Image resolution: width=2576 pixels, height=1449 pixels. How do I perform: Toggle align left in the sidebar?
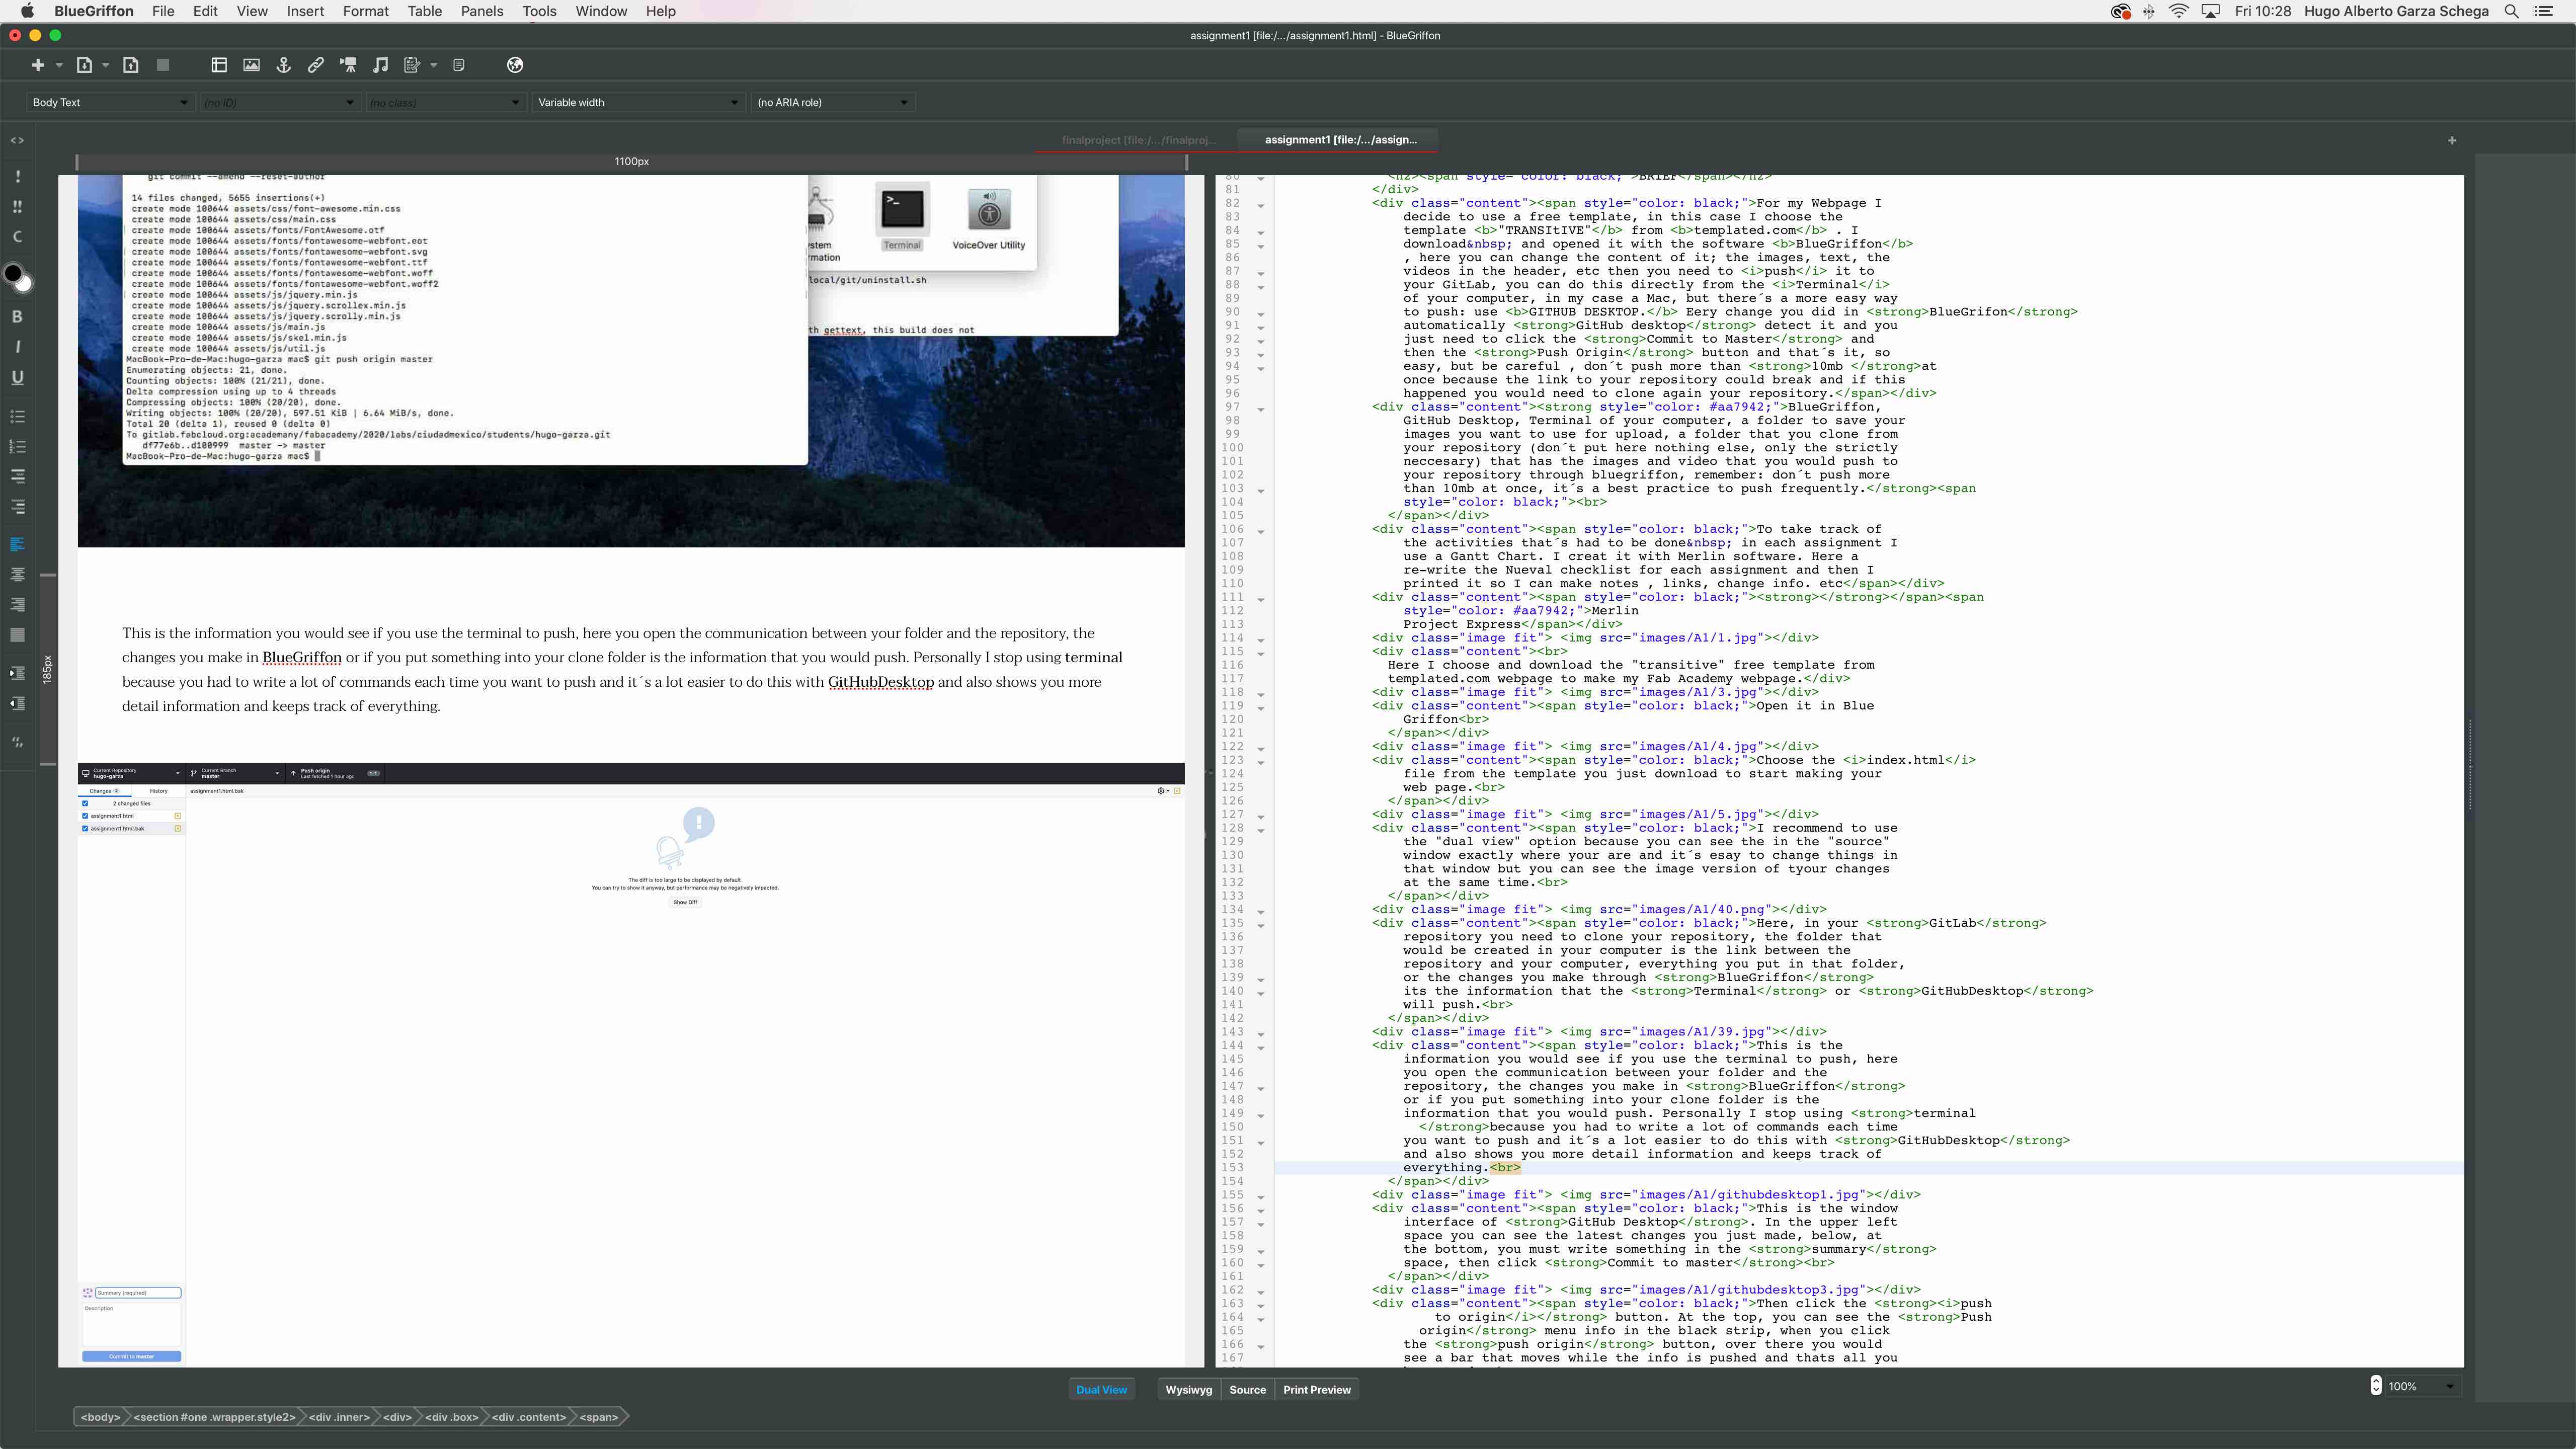17,544
